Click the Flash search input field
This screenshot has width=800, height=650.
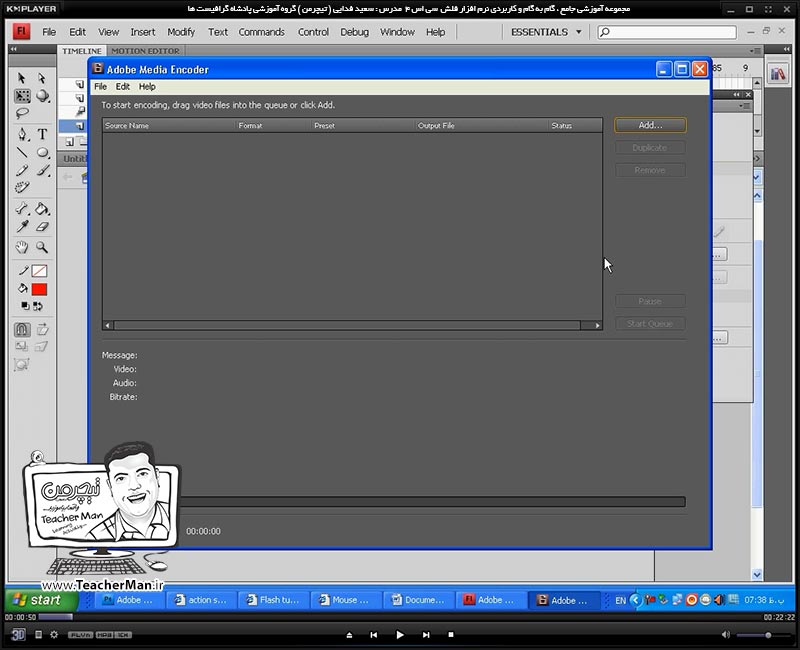point(667,32)
